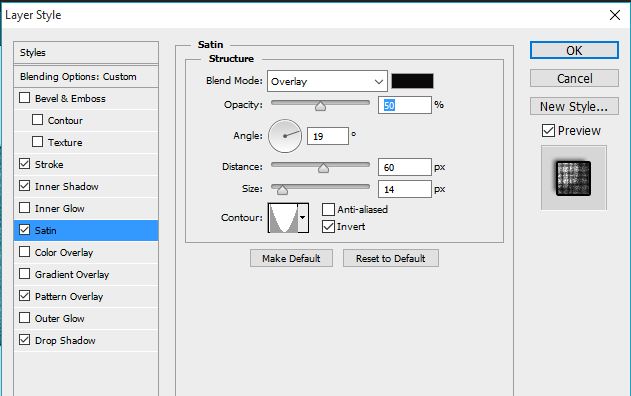This screenshot has width=631, height=396.
Task: Open the Contour picker dropdown arrow
Action: (x=303, y=218)
